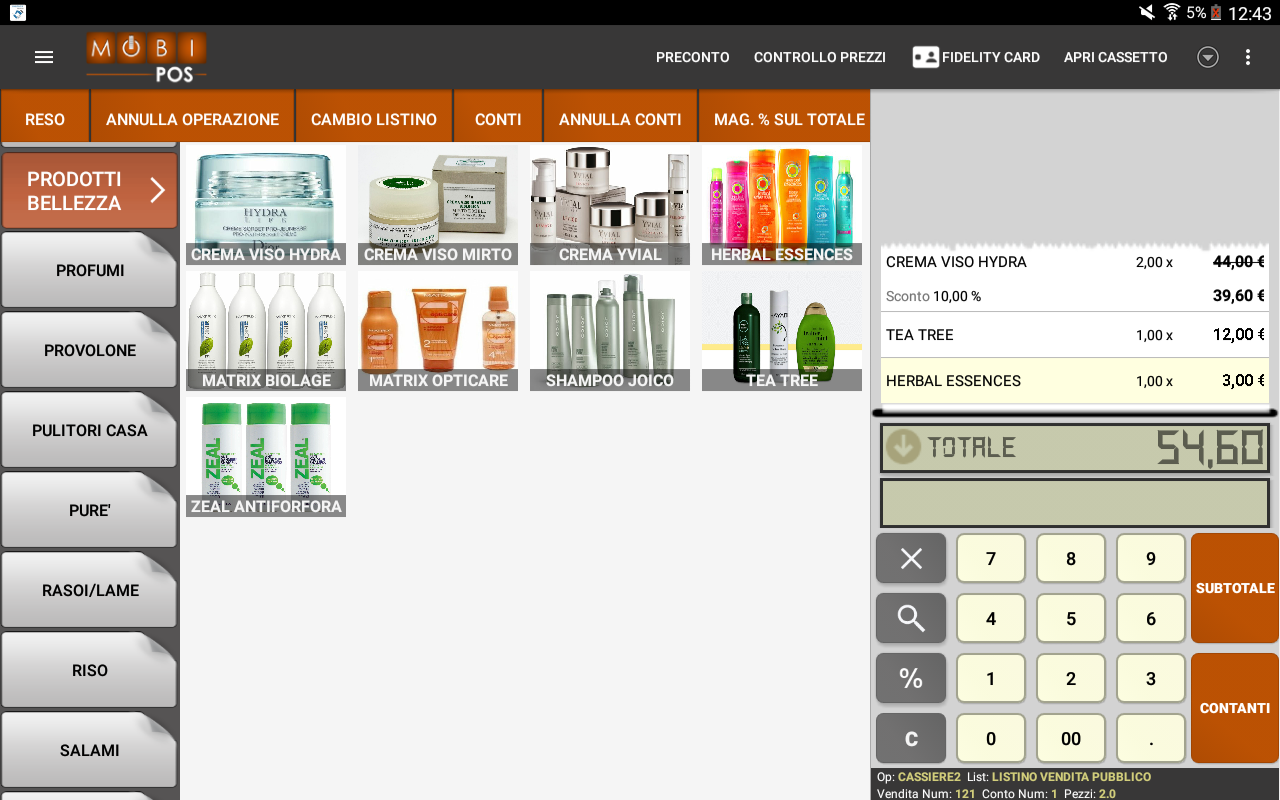
Task: Select the Sconto 10,00 % line
Action: click(1075, 296)
